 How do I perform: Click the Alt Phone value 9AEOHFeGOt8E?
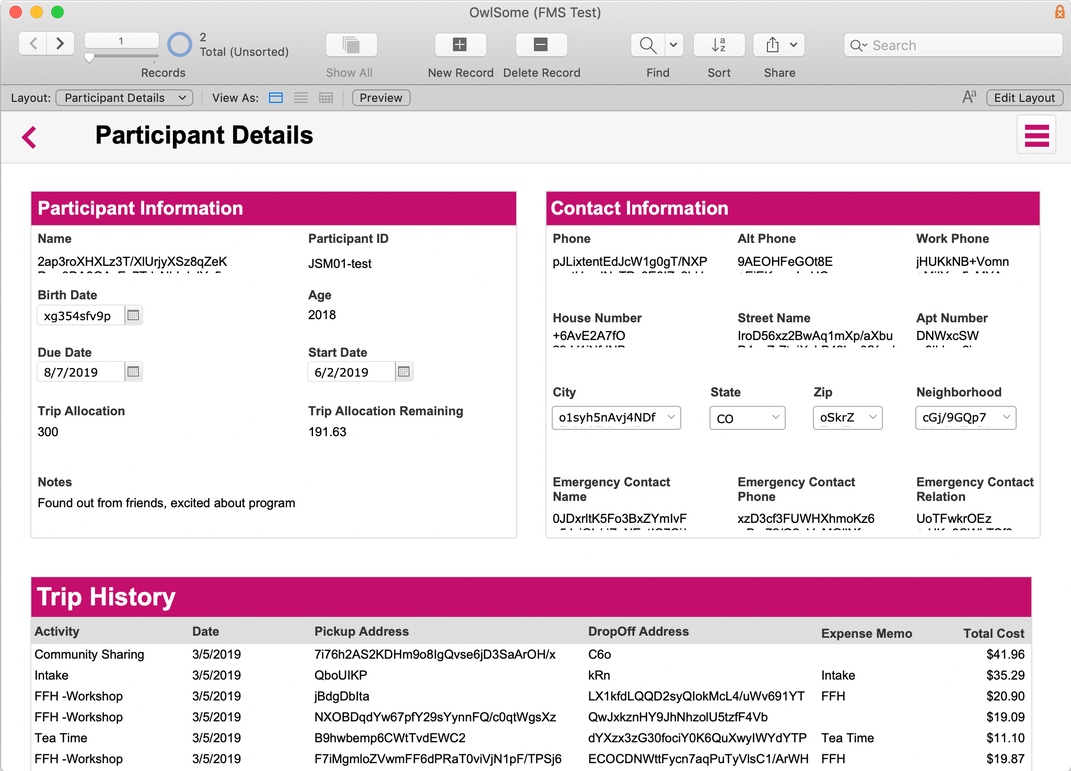click(x=785, y=262)
